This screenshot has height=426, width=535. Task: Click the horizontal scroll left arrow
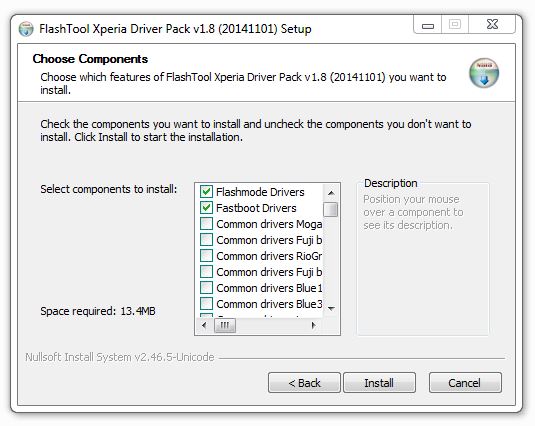coord(204,325)
